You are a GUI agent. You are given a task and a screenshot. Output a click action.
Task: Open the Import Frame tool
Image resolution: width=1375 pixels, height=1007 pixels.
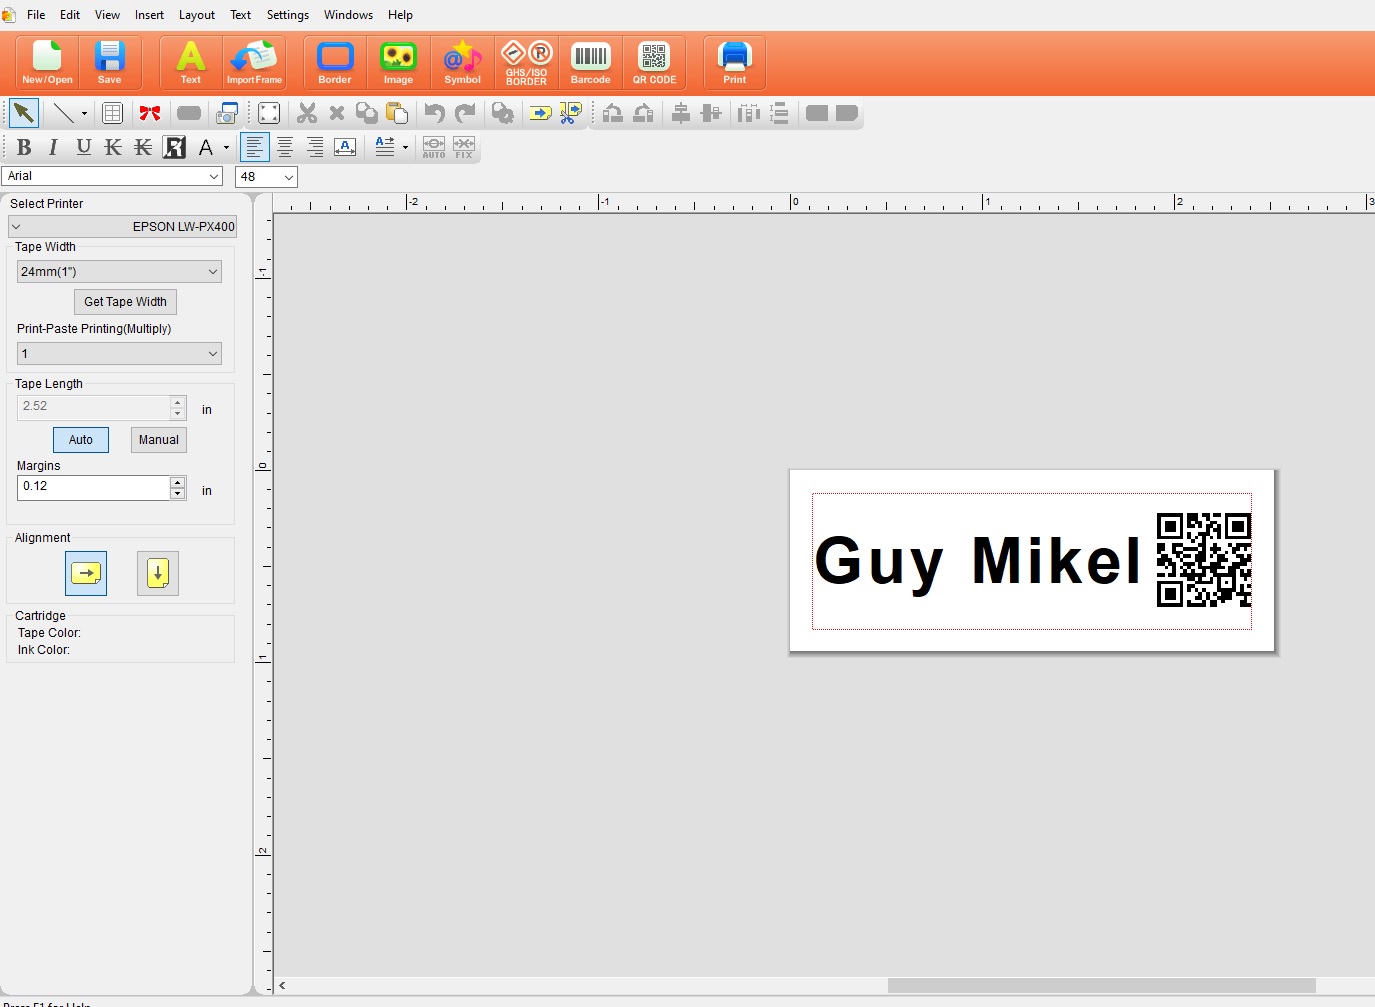click(254, 63)
